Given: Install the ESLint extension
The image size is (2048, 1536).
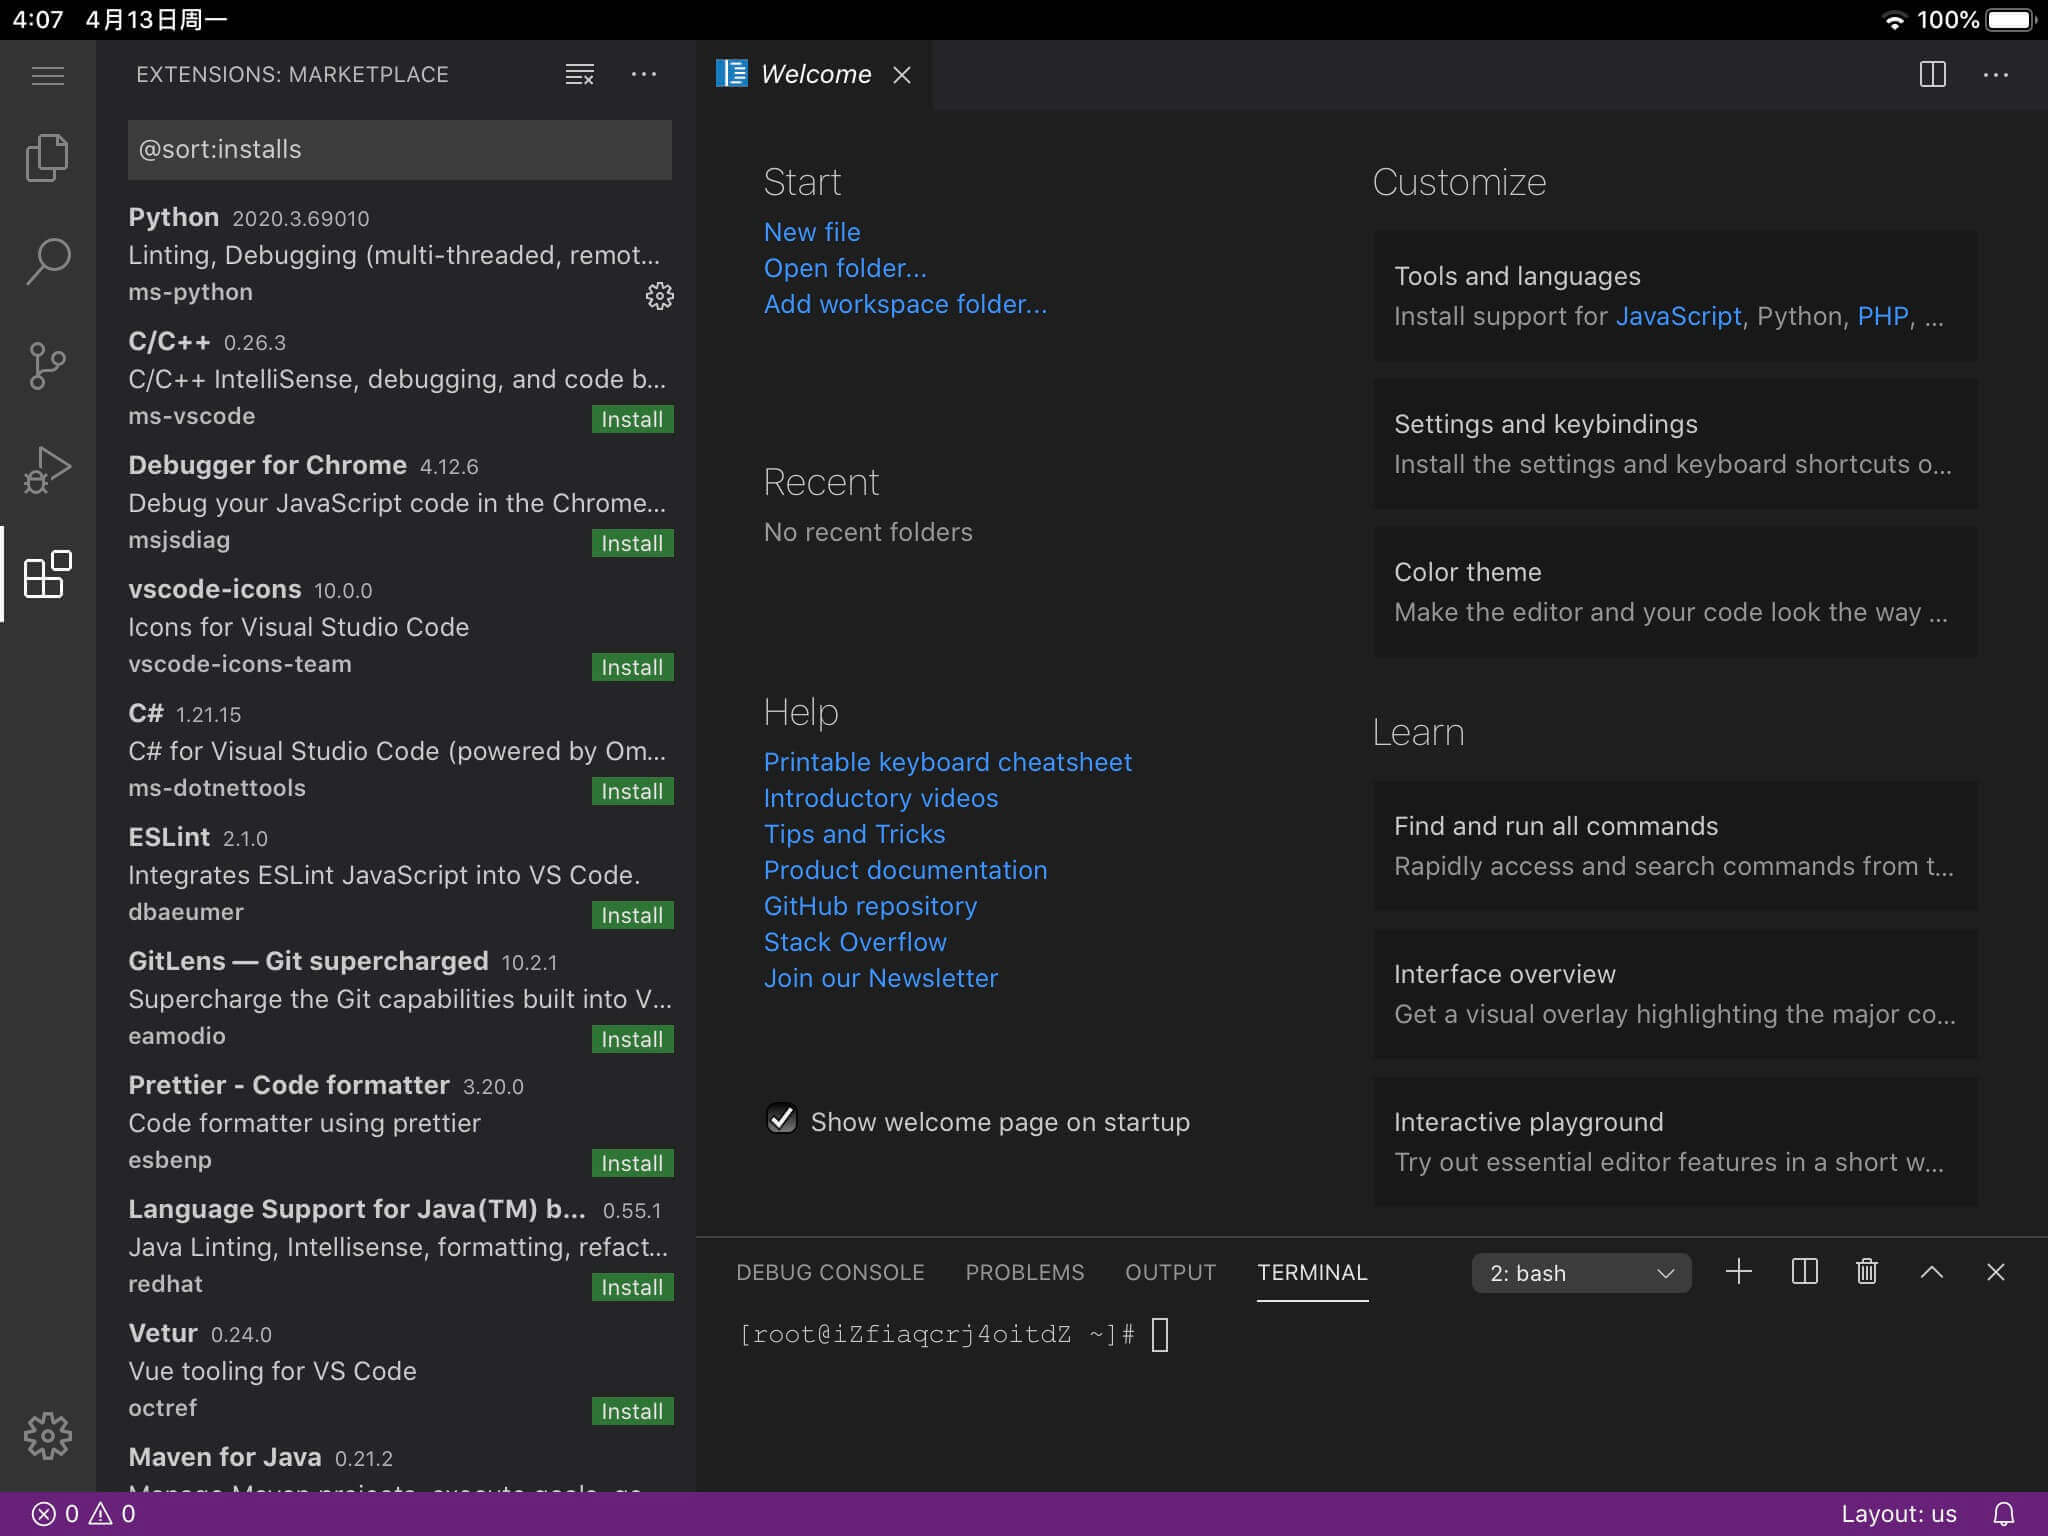Looking at the screenshot, I should coord(632,915).
